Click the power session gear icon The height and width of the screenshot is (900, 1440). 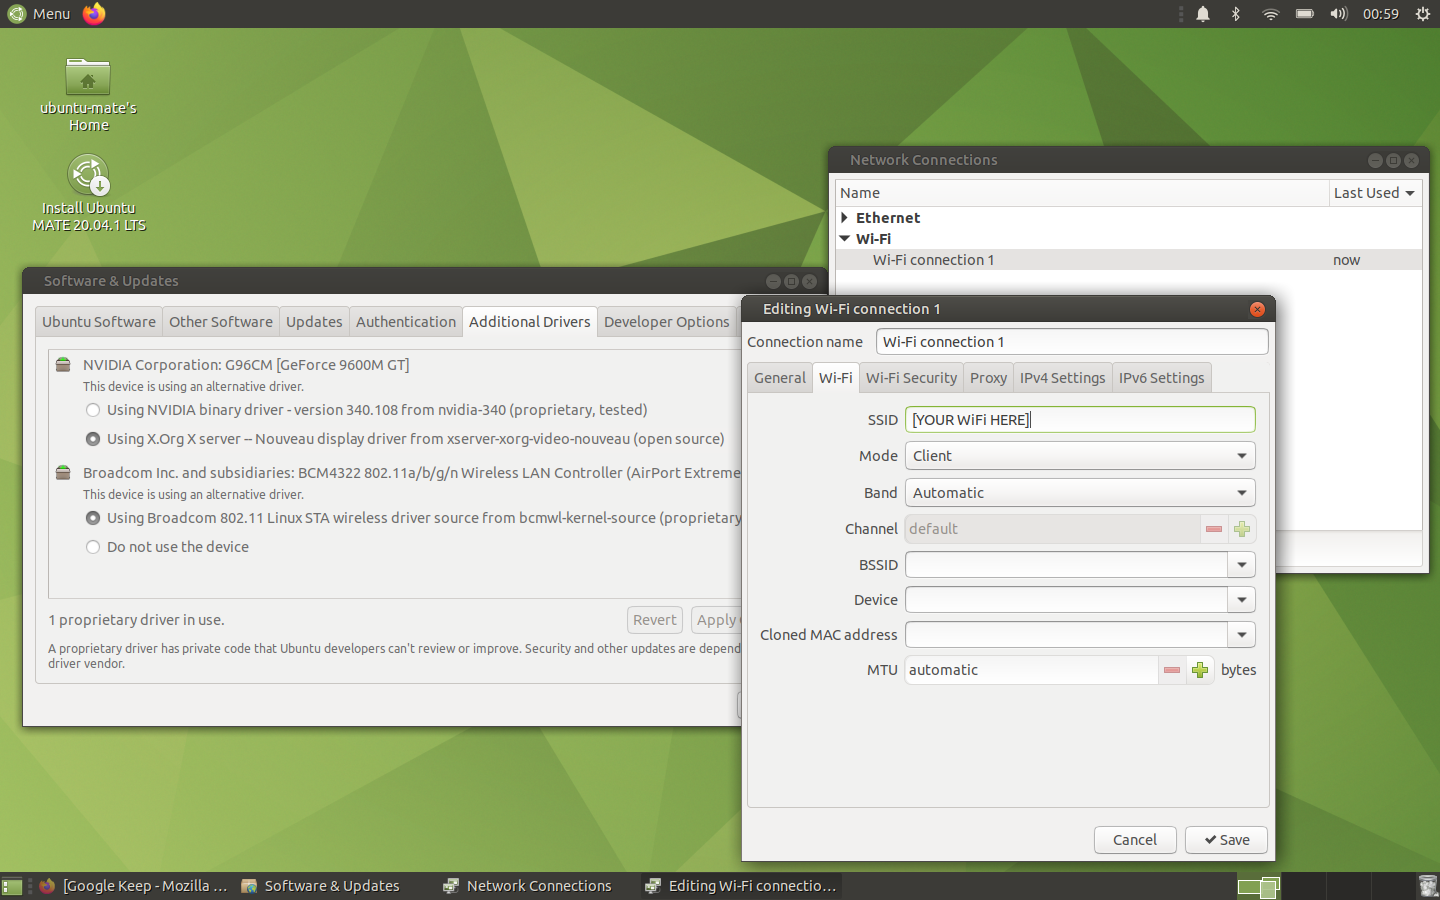1423,14
